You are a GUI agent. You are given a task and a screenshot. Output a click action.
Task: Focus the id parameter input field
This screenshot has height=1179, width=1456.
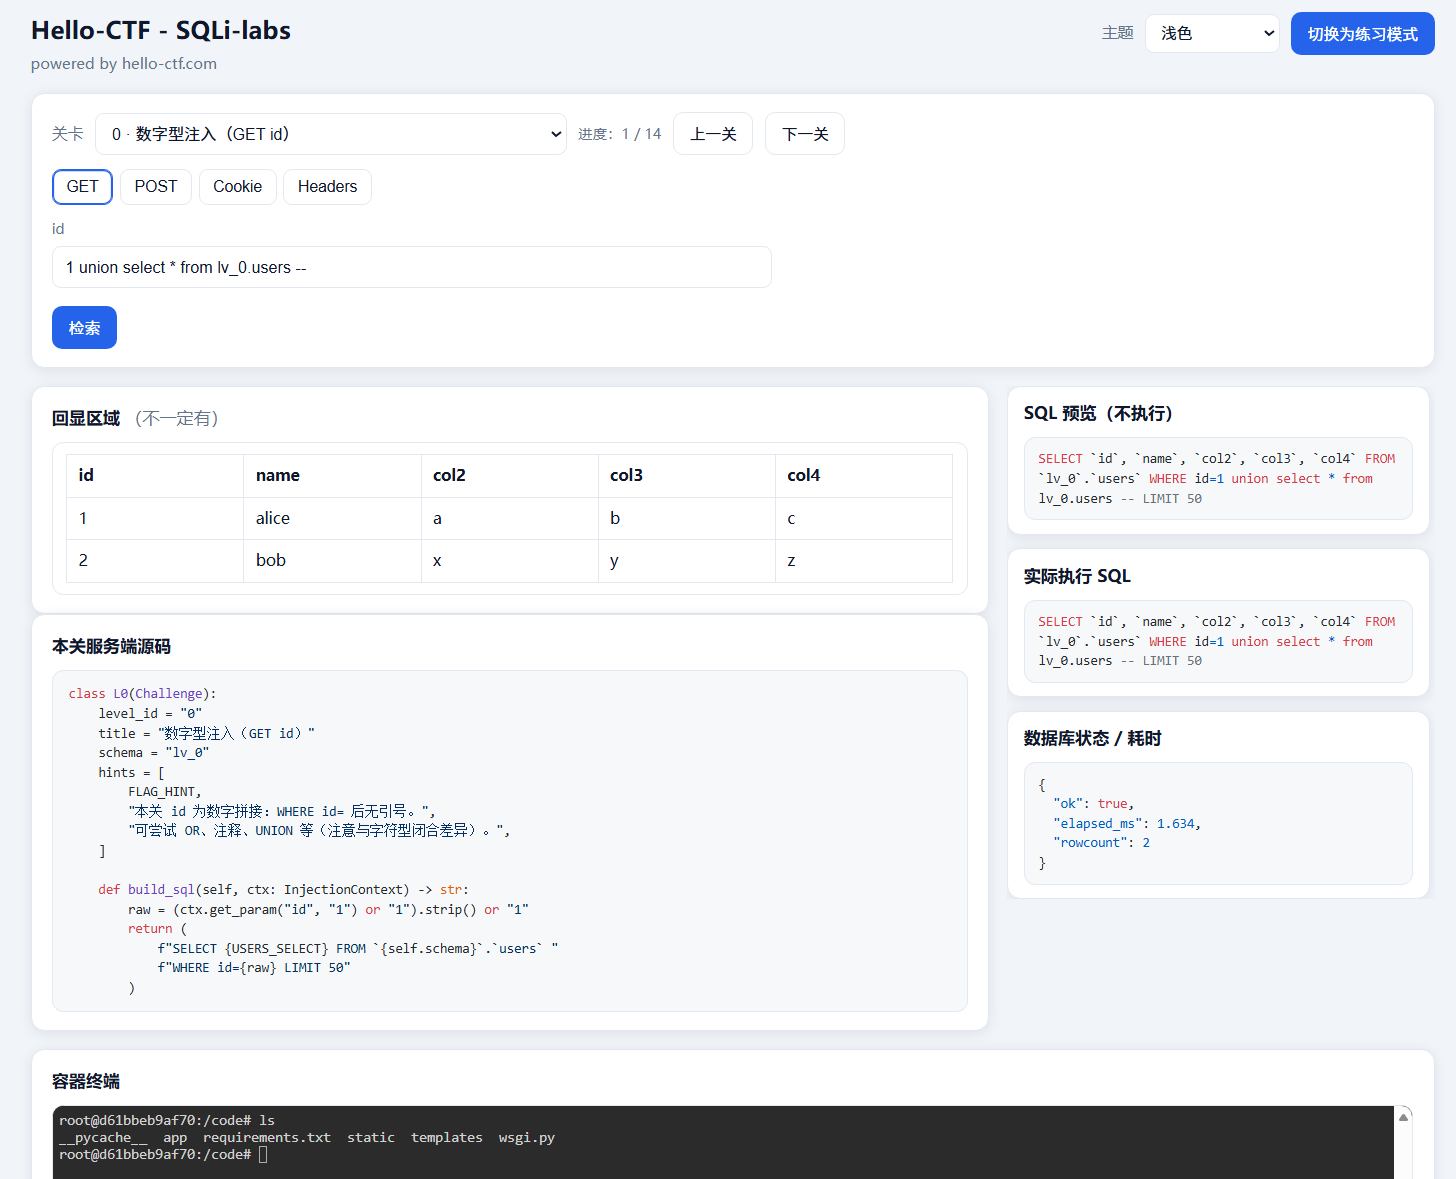coord(411,267)
